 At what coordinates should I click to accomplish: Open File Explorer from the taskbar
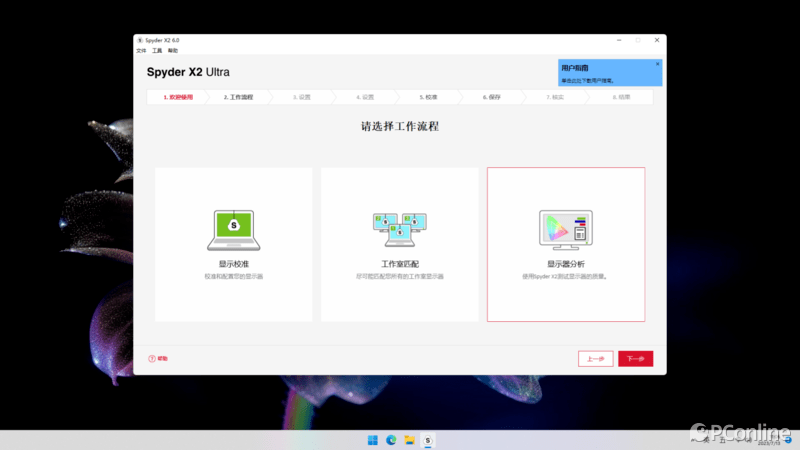pyautogui.click(x=410, y=439)
